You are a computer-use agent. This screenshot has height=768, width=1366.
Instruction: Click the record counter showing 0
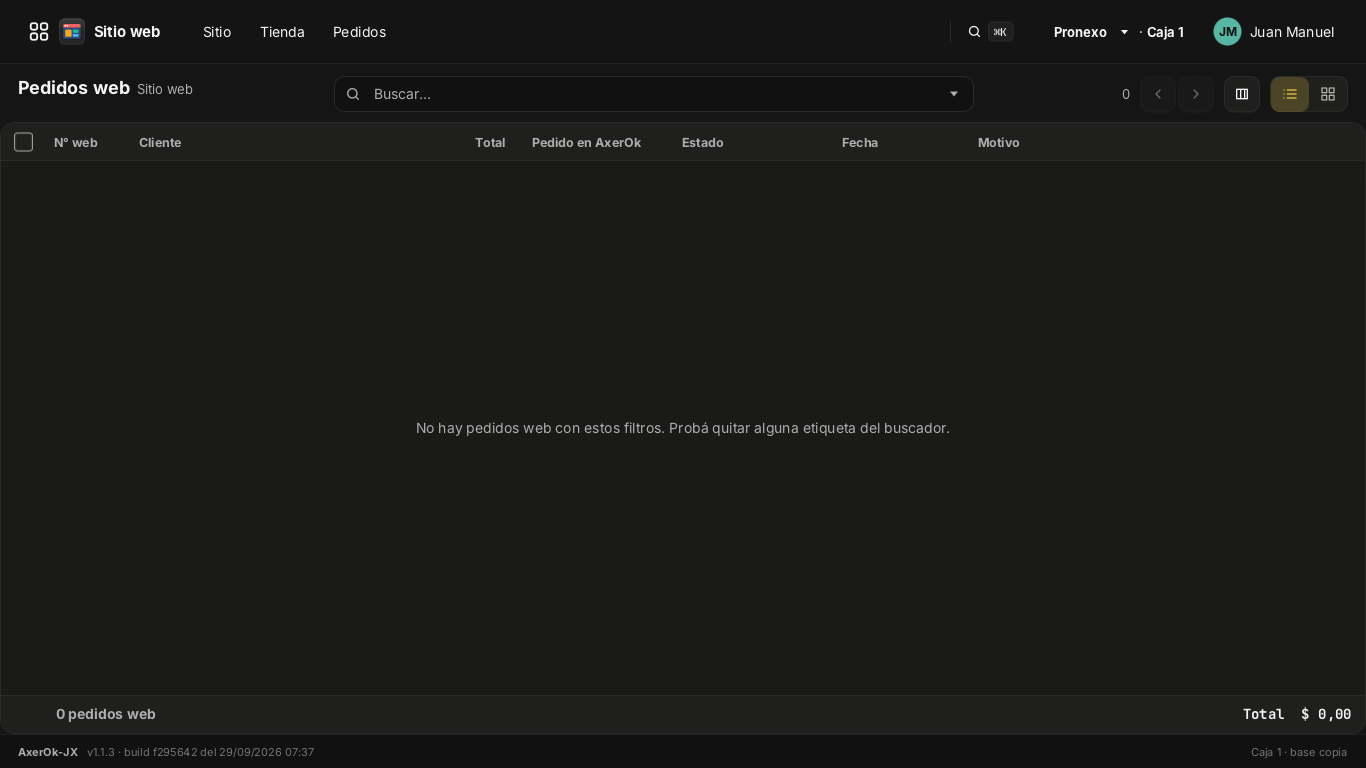(1126, 94)
